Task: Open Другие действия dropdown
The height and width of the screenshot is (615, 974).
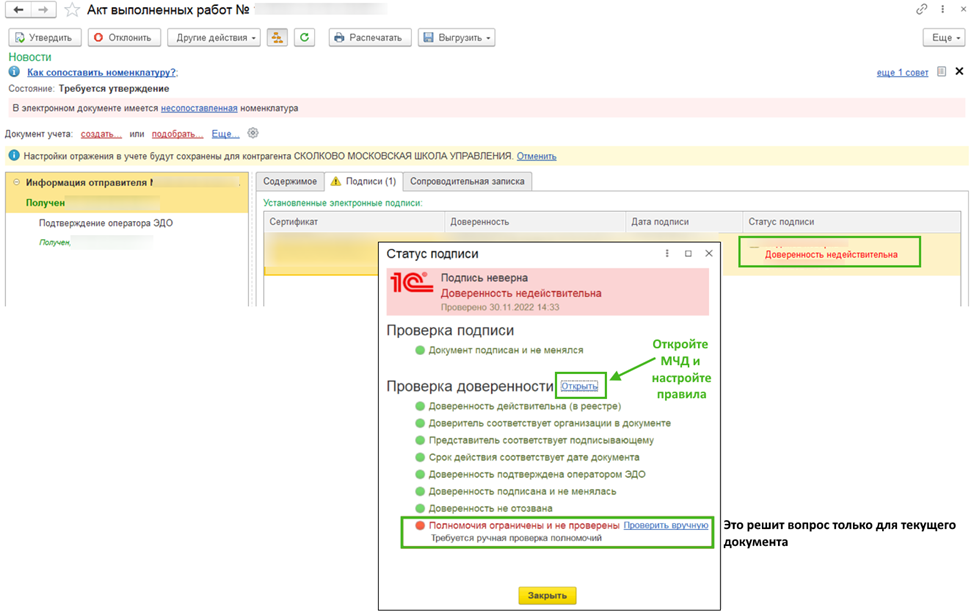Action: point(214,38)
